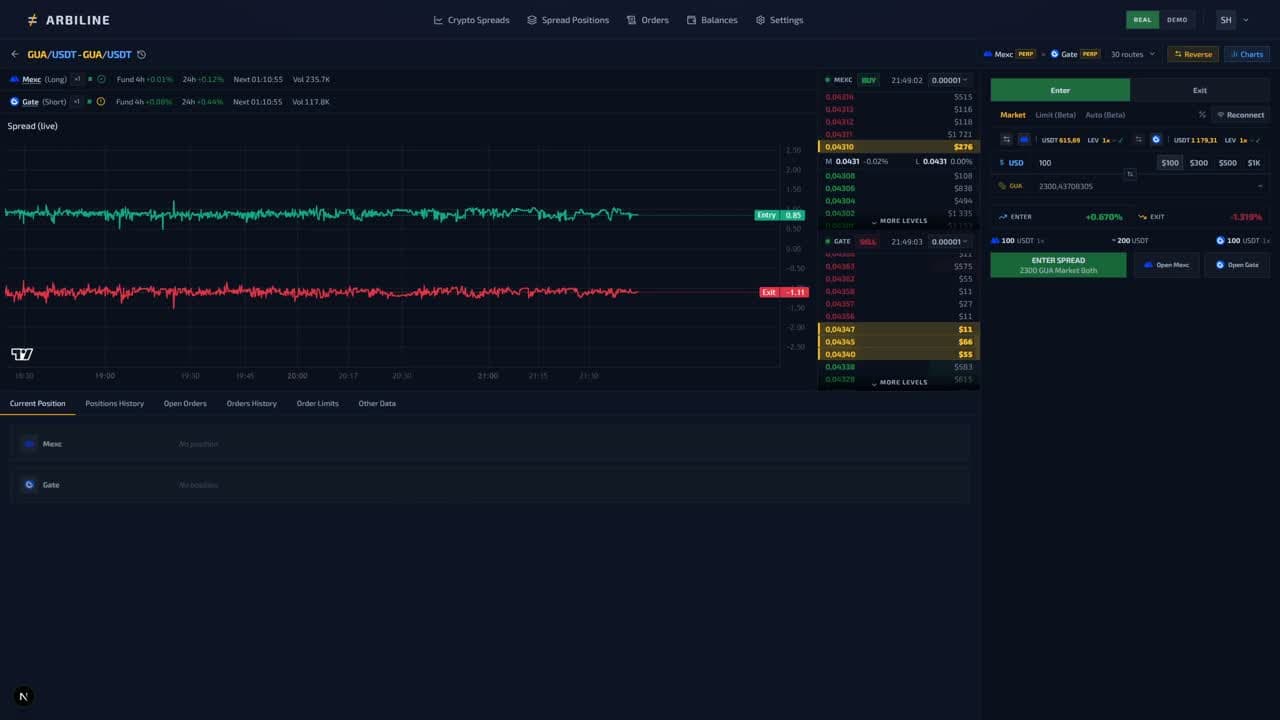Screen dimensions: 1280x720
Task: Click the percent icon next to Reconnect
Action: point(1202,115)
